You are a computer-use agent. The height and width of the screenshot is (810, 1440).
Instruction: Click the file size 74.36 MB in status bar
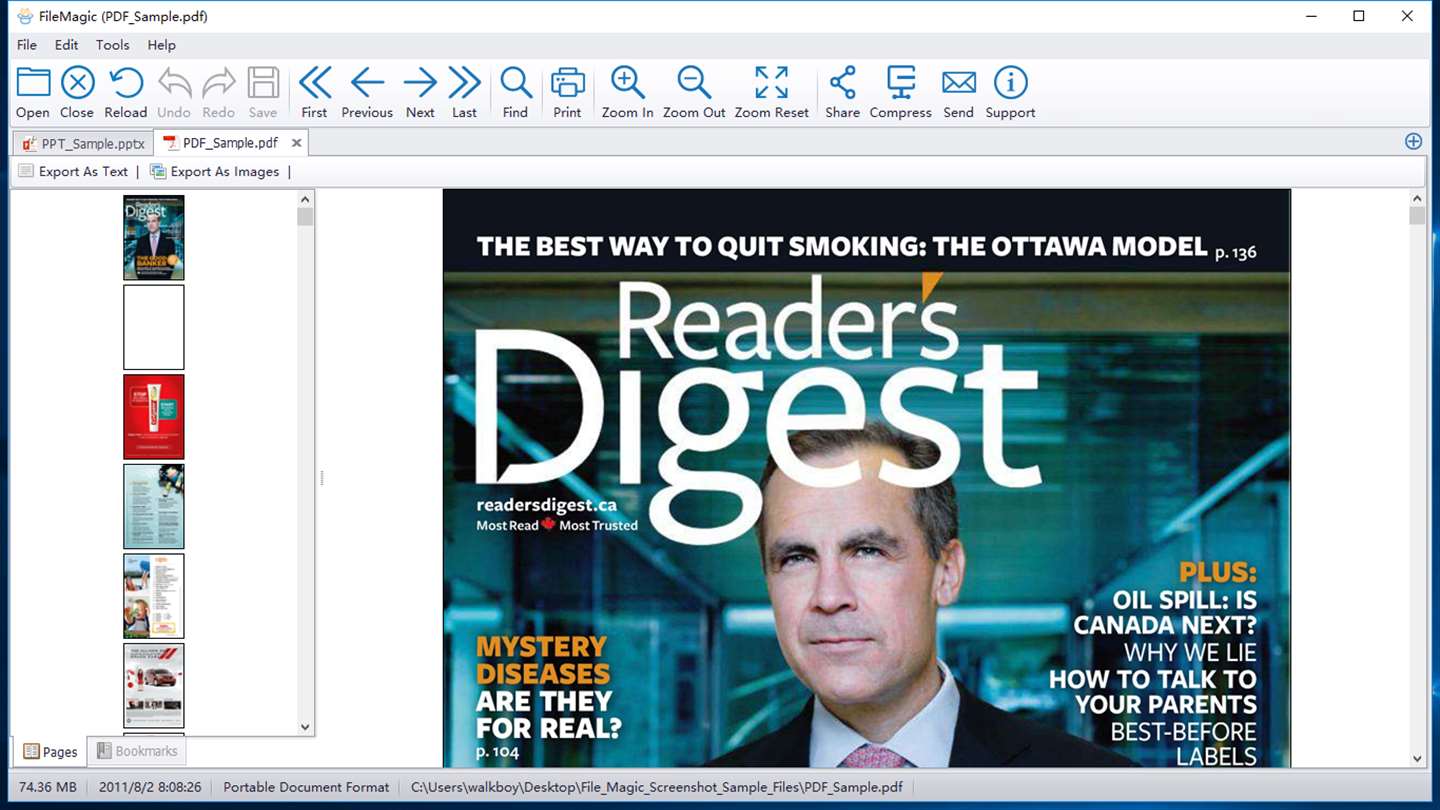click(48, 787)
